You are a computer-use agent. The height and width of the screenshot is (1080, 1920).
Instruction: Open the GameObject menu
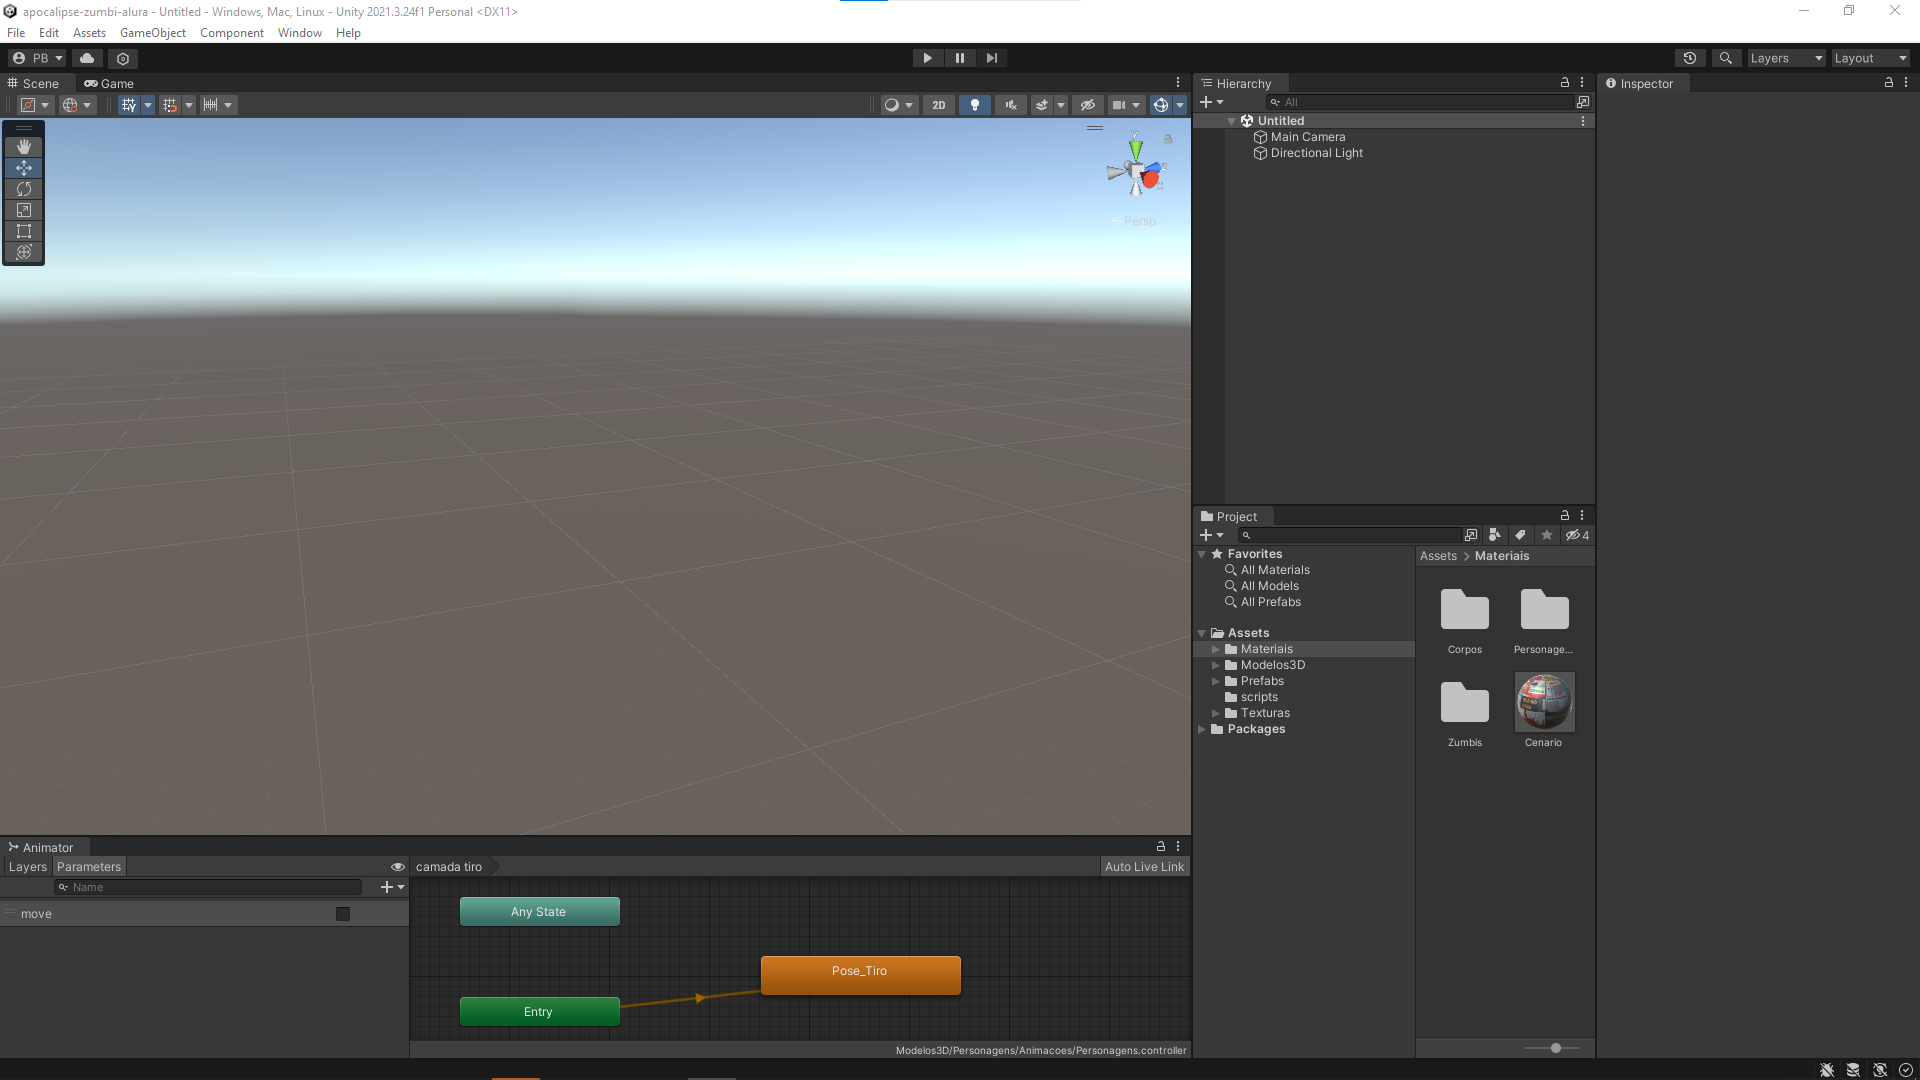[153, 33]
